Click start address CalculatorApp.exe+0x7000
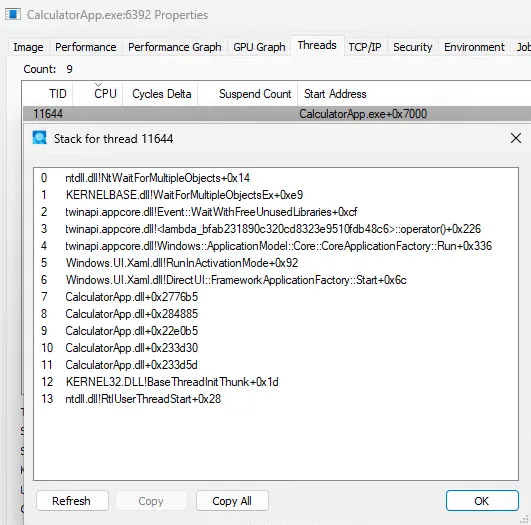Viewport: 531px width, 525px height. (363, 114)
